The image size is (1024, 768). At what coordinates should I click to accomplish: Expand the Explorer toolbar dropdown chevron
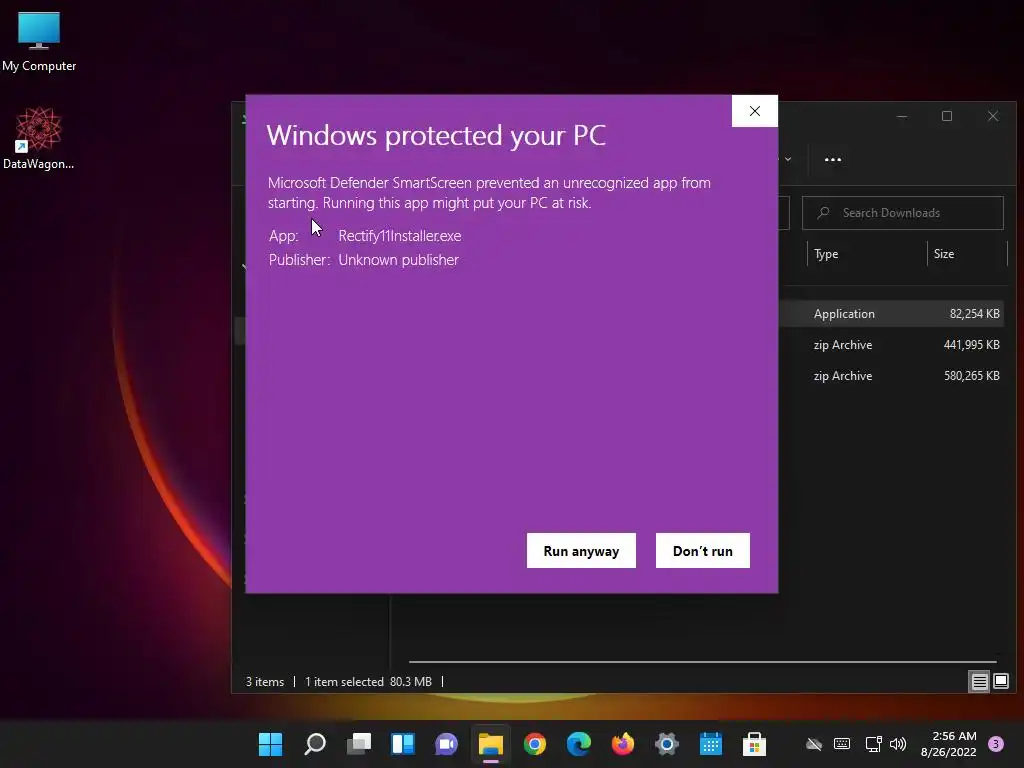788,159
